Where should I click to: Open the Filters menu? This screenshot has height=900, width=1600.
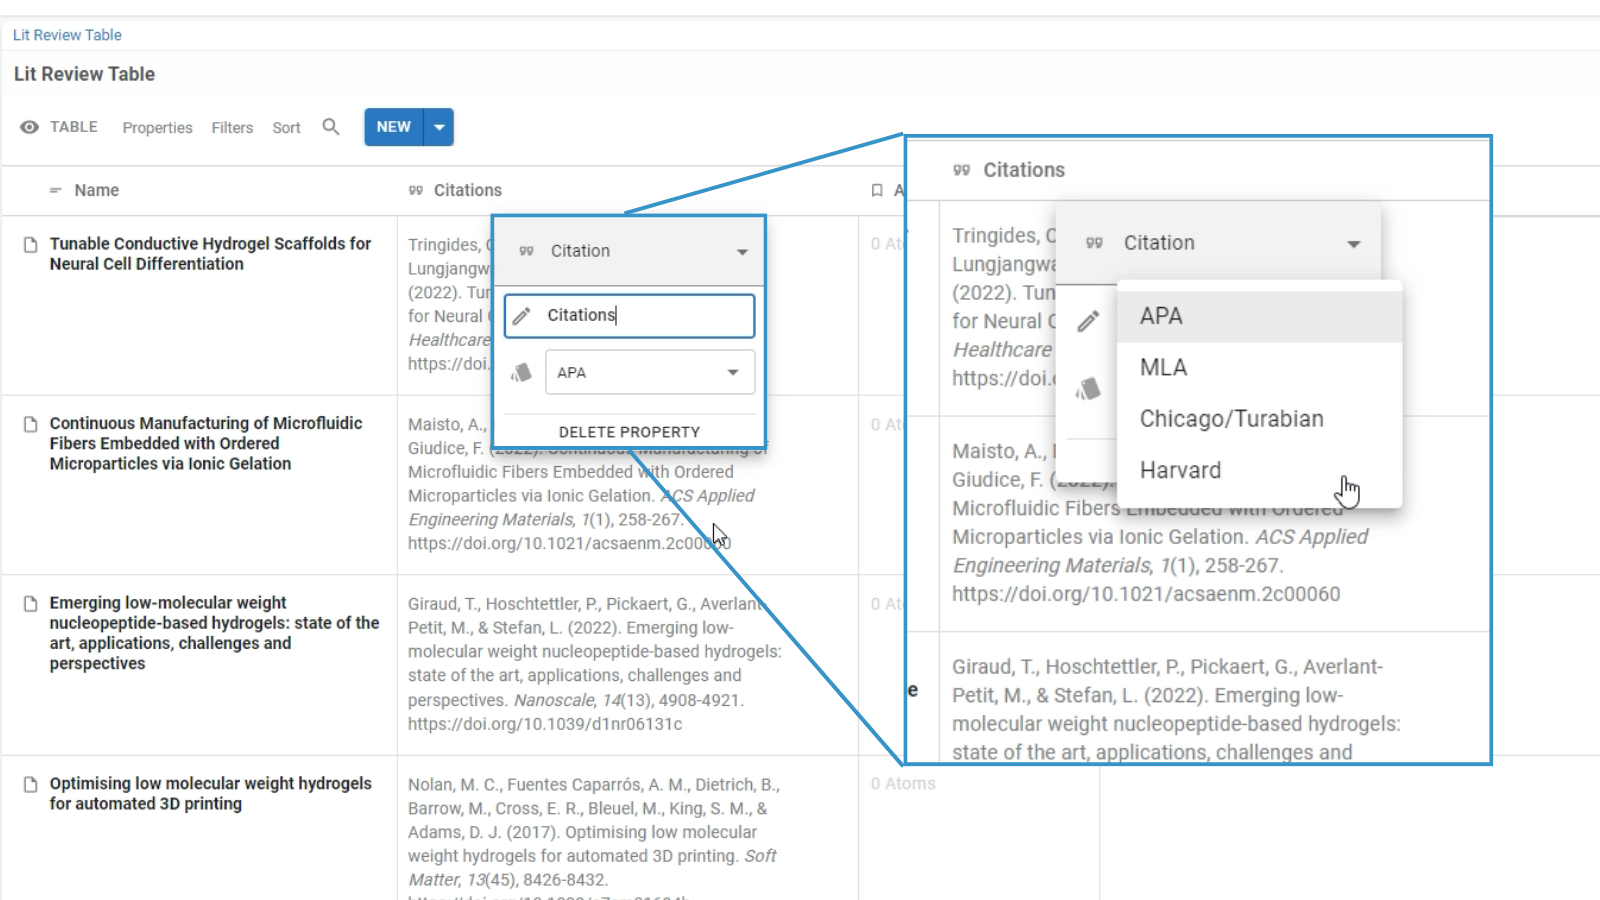[x=232, y=127]
